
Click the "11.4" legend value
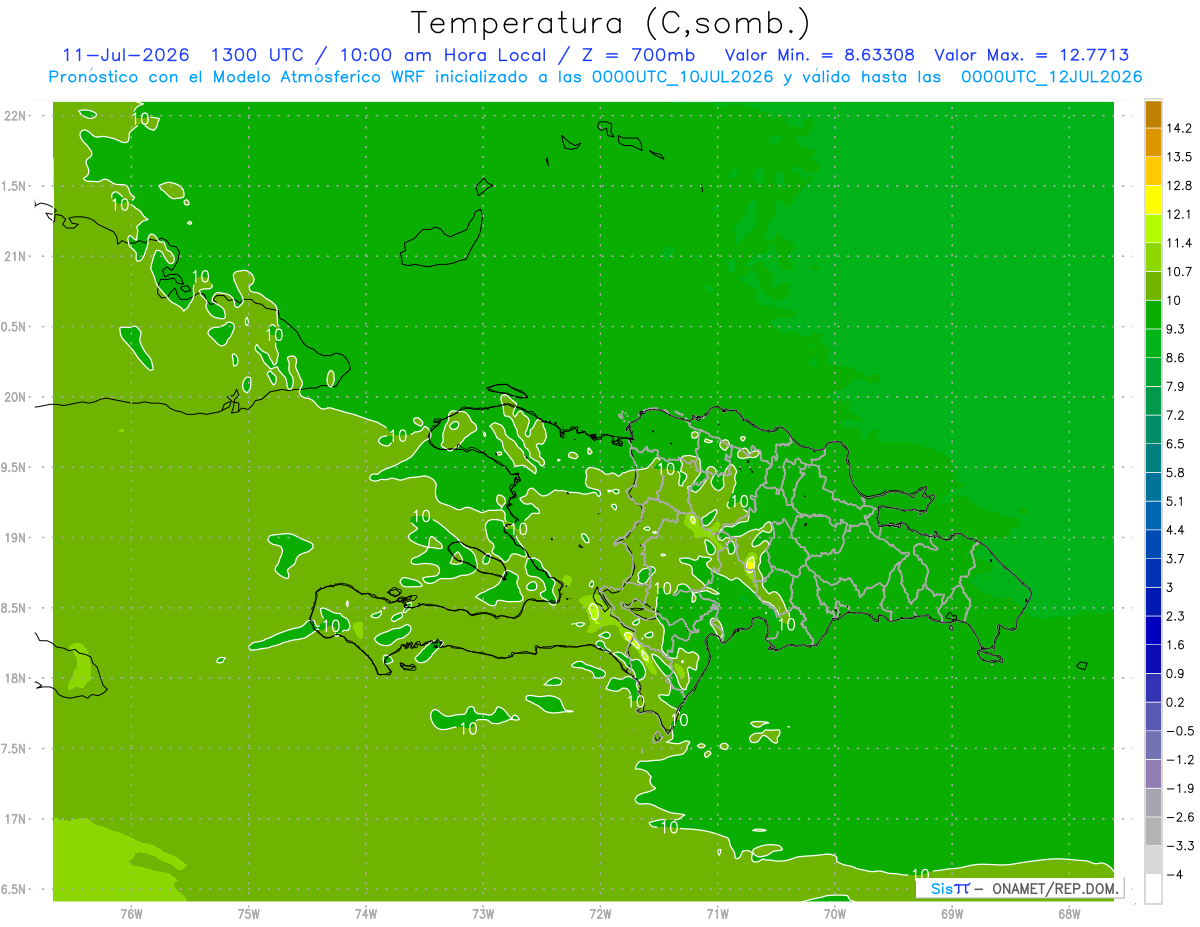click(1178, 243)
